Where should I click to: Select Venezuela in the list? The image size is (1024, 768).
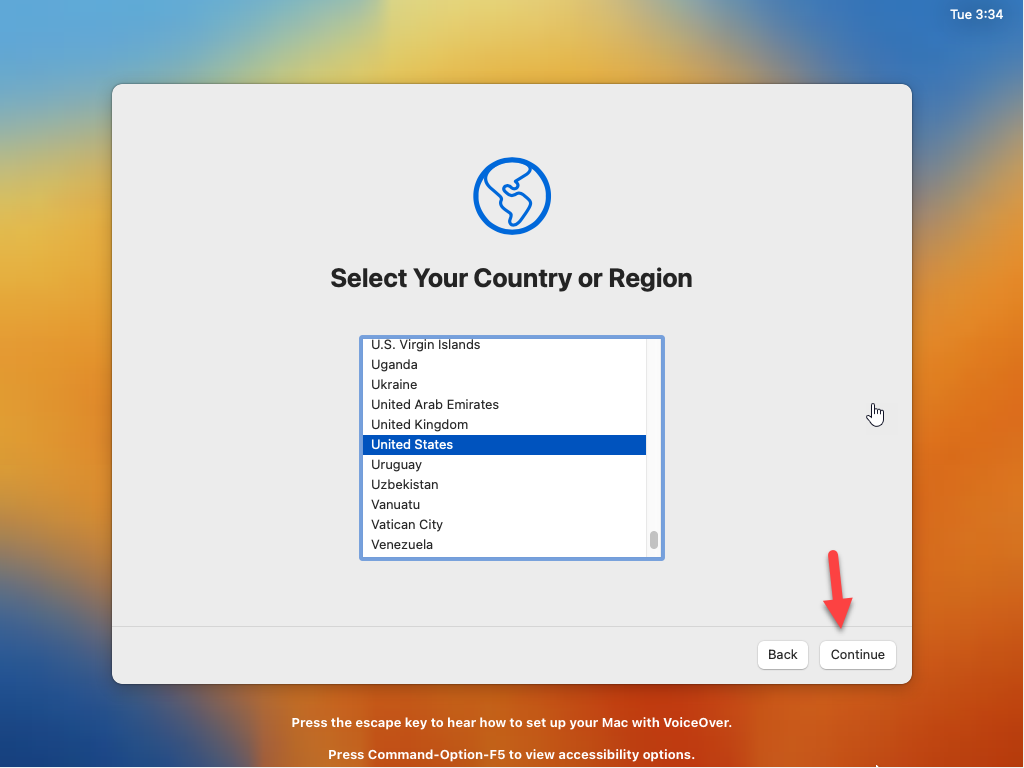tap(504, 545)
